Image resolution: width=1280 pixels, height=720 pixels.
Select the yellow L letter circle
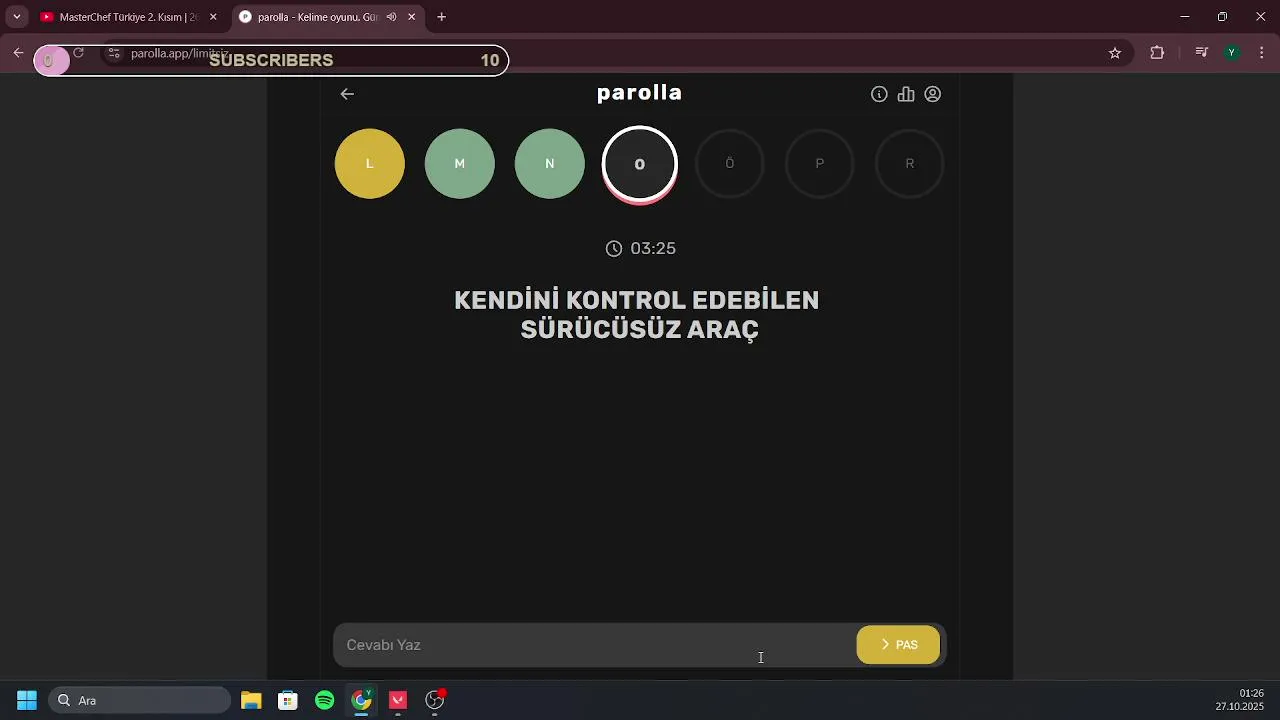[x=370, y=164]
